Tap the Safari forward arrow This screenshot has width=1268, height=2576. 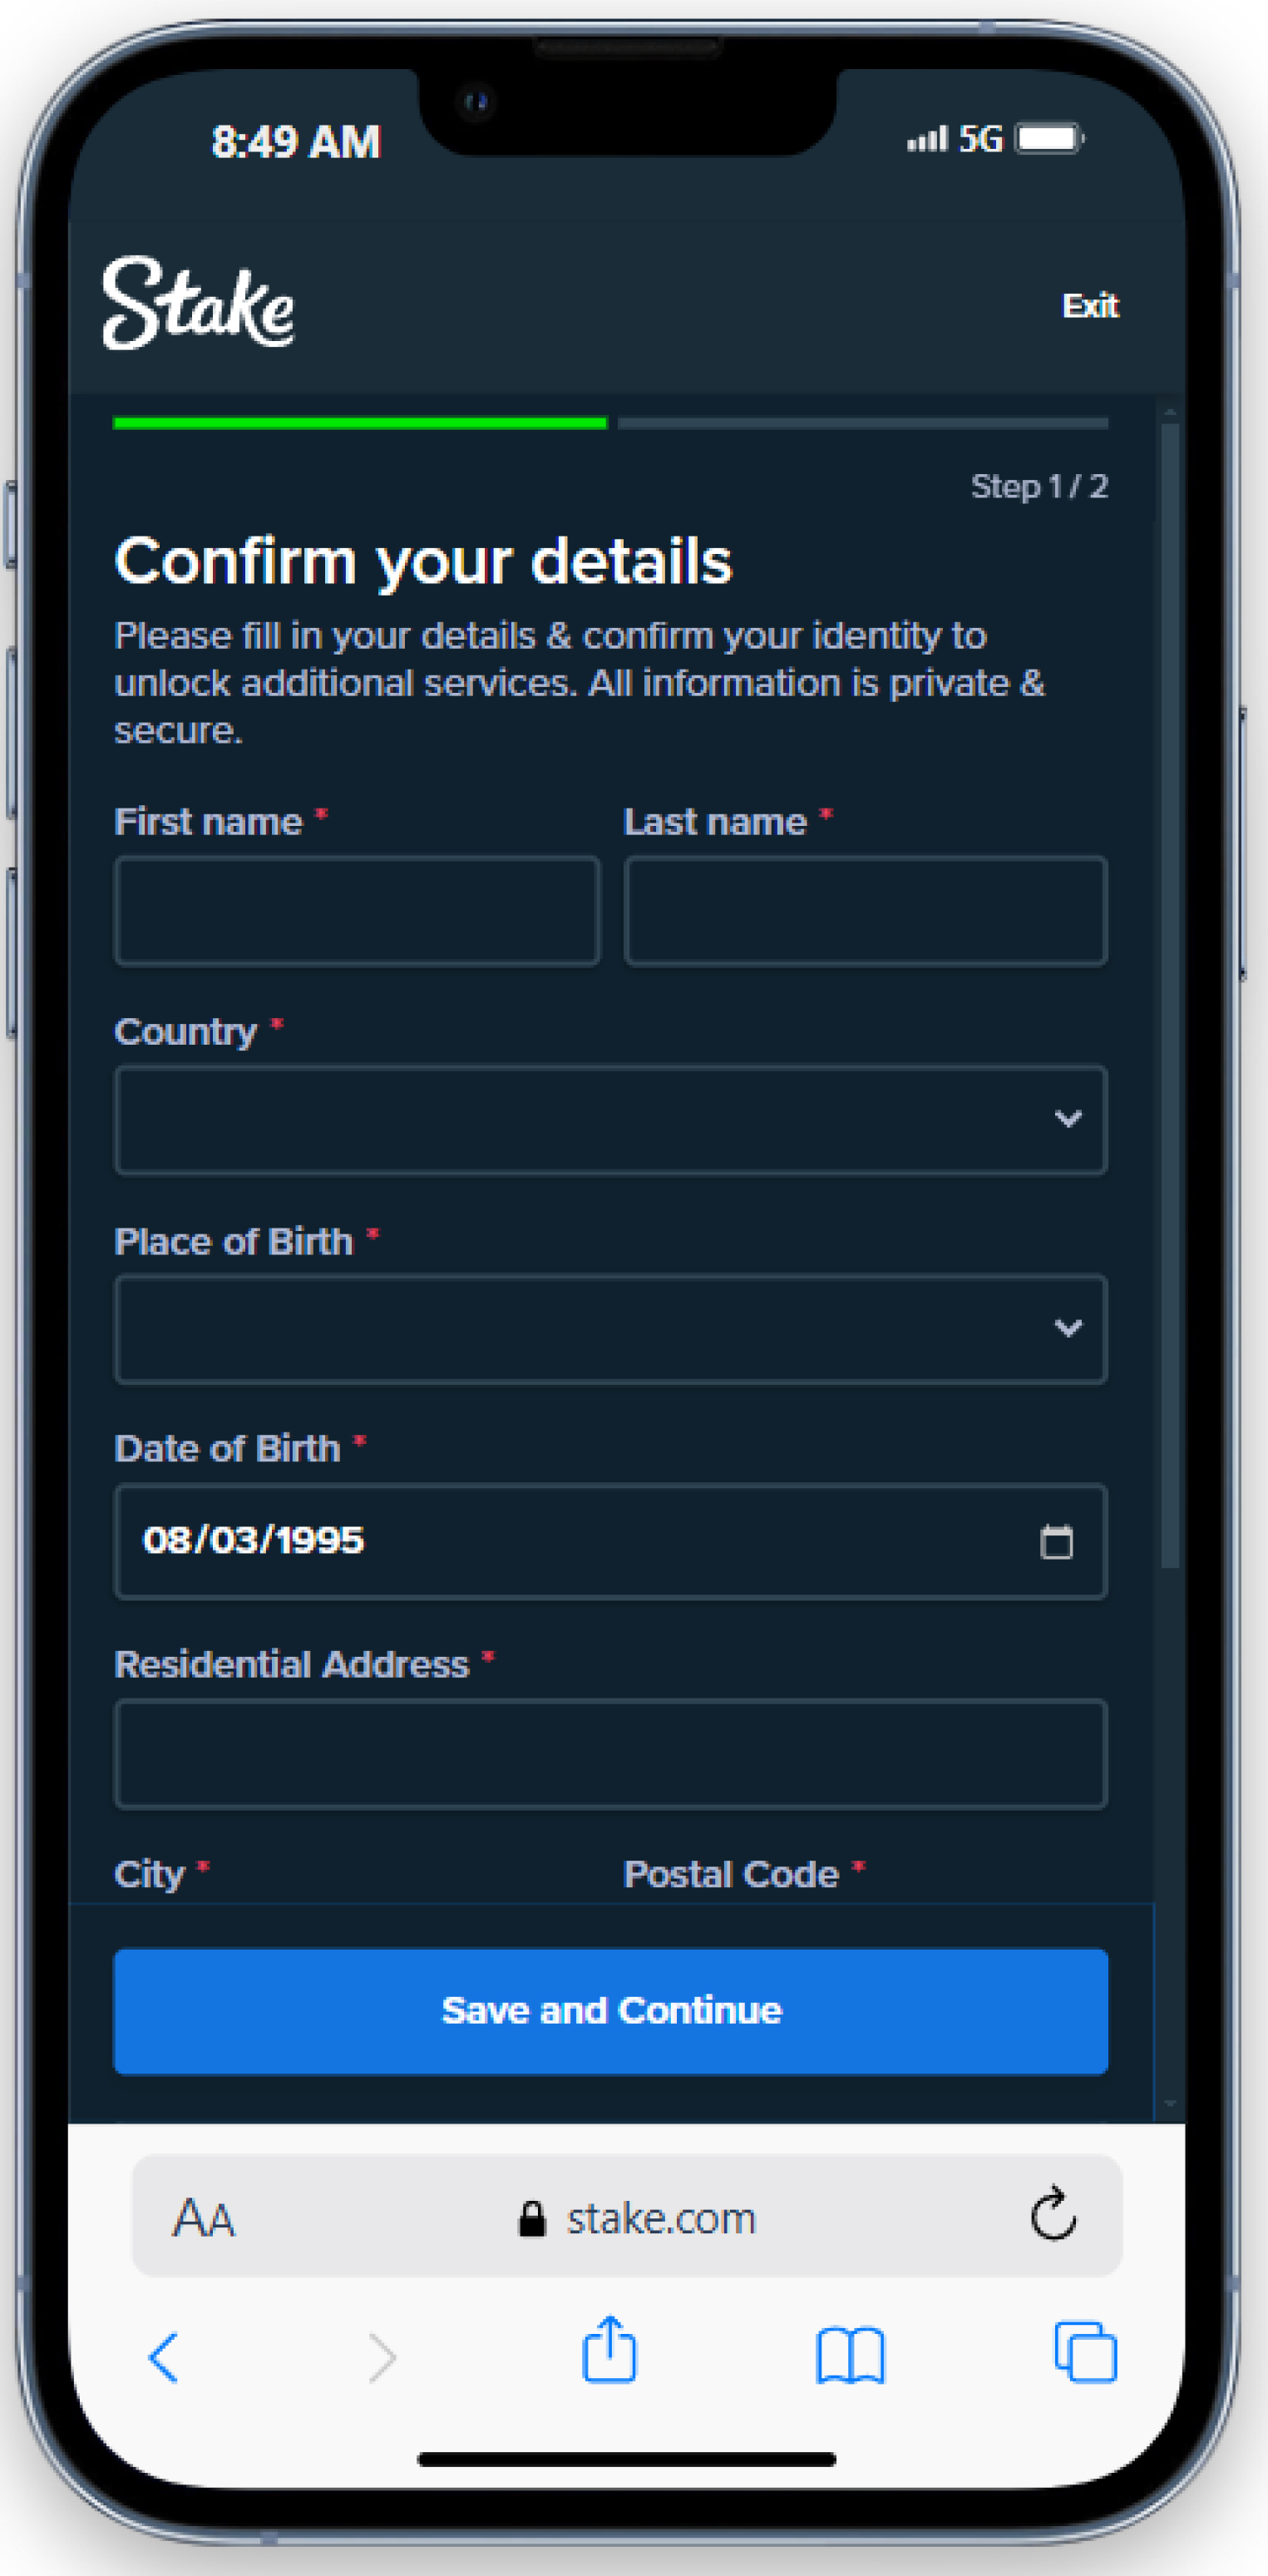click(382, 2358)
